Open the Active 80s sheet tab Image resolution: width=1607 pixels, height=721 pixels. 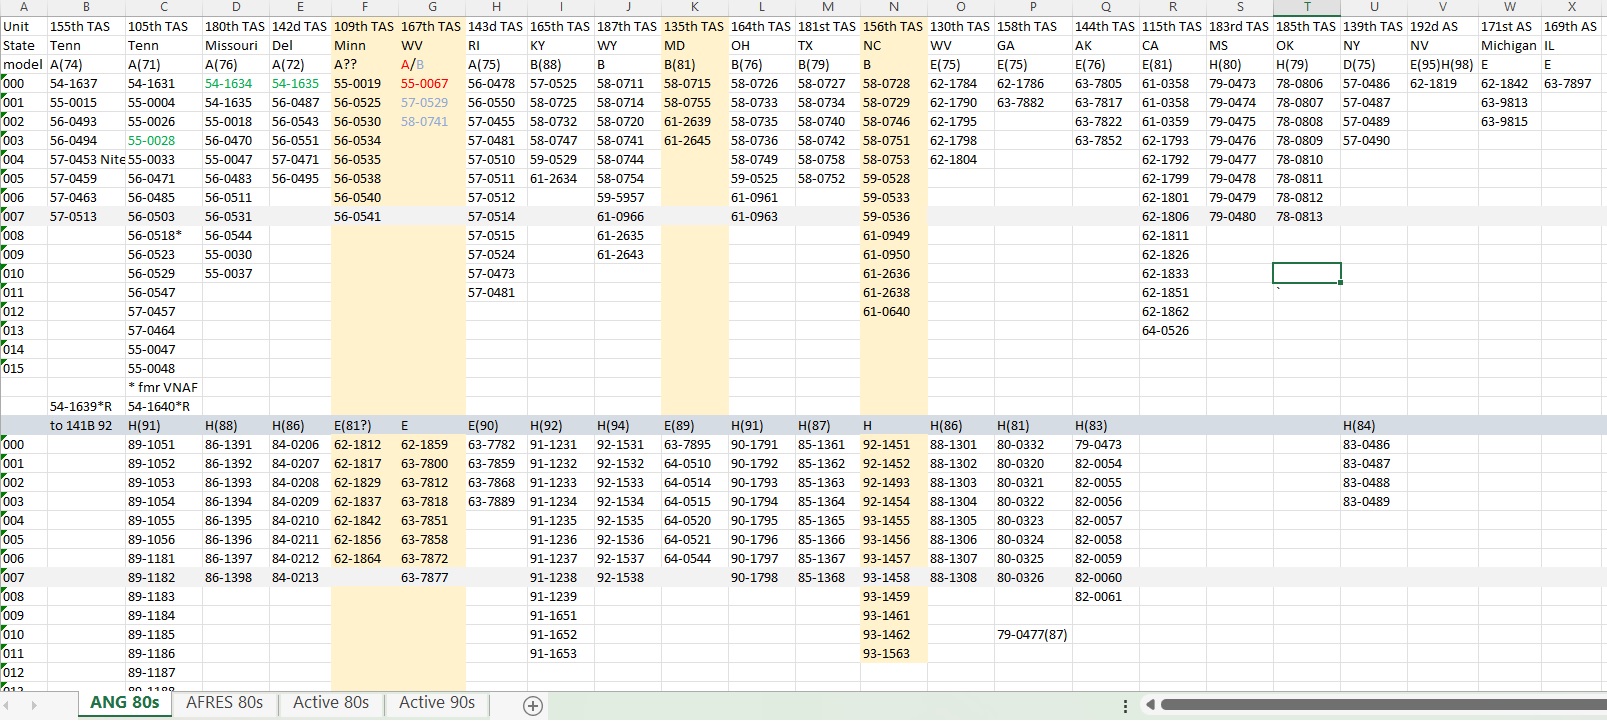click(331, 703)
